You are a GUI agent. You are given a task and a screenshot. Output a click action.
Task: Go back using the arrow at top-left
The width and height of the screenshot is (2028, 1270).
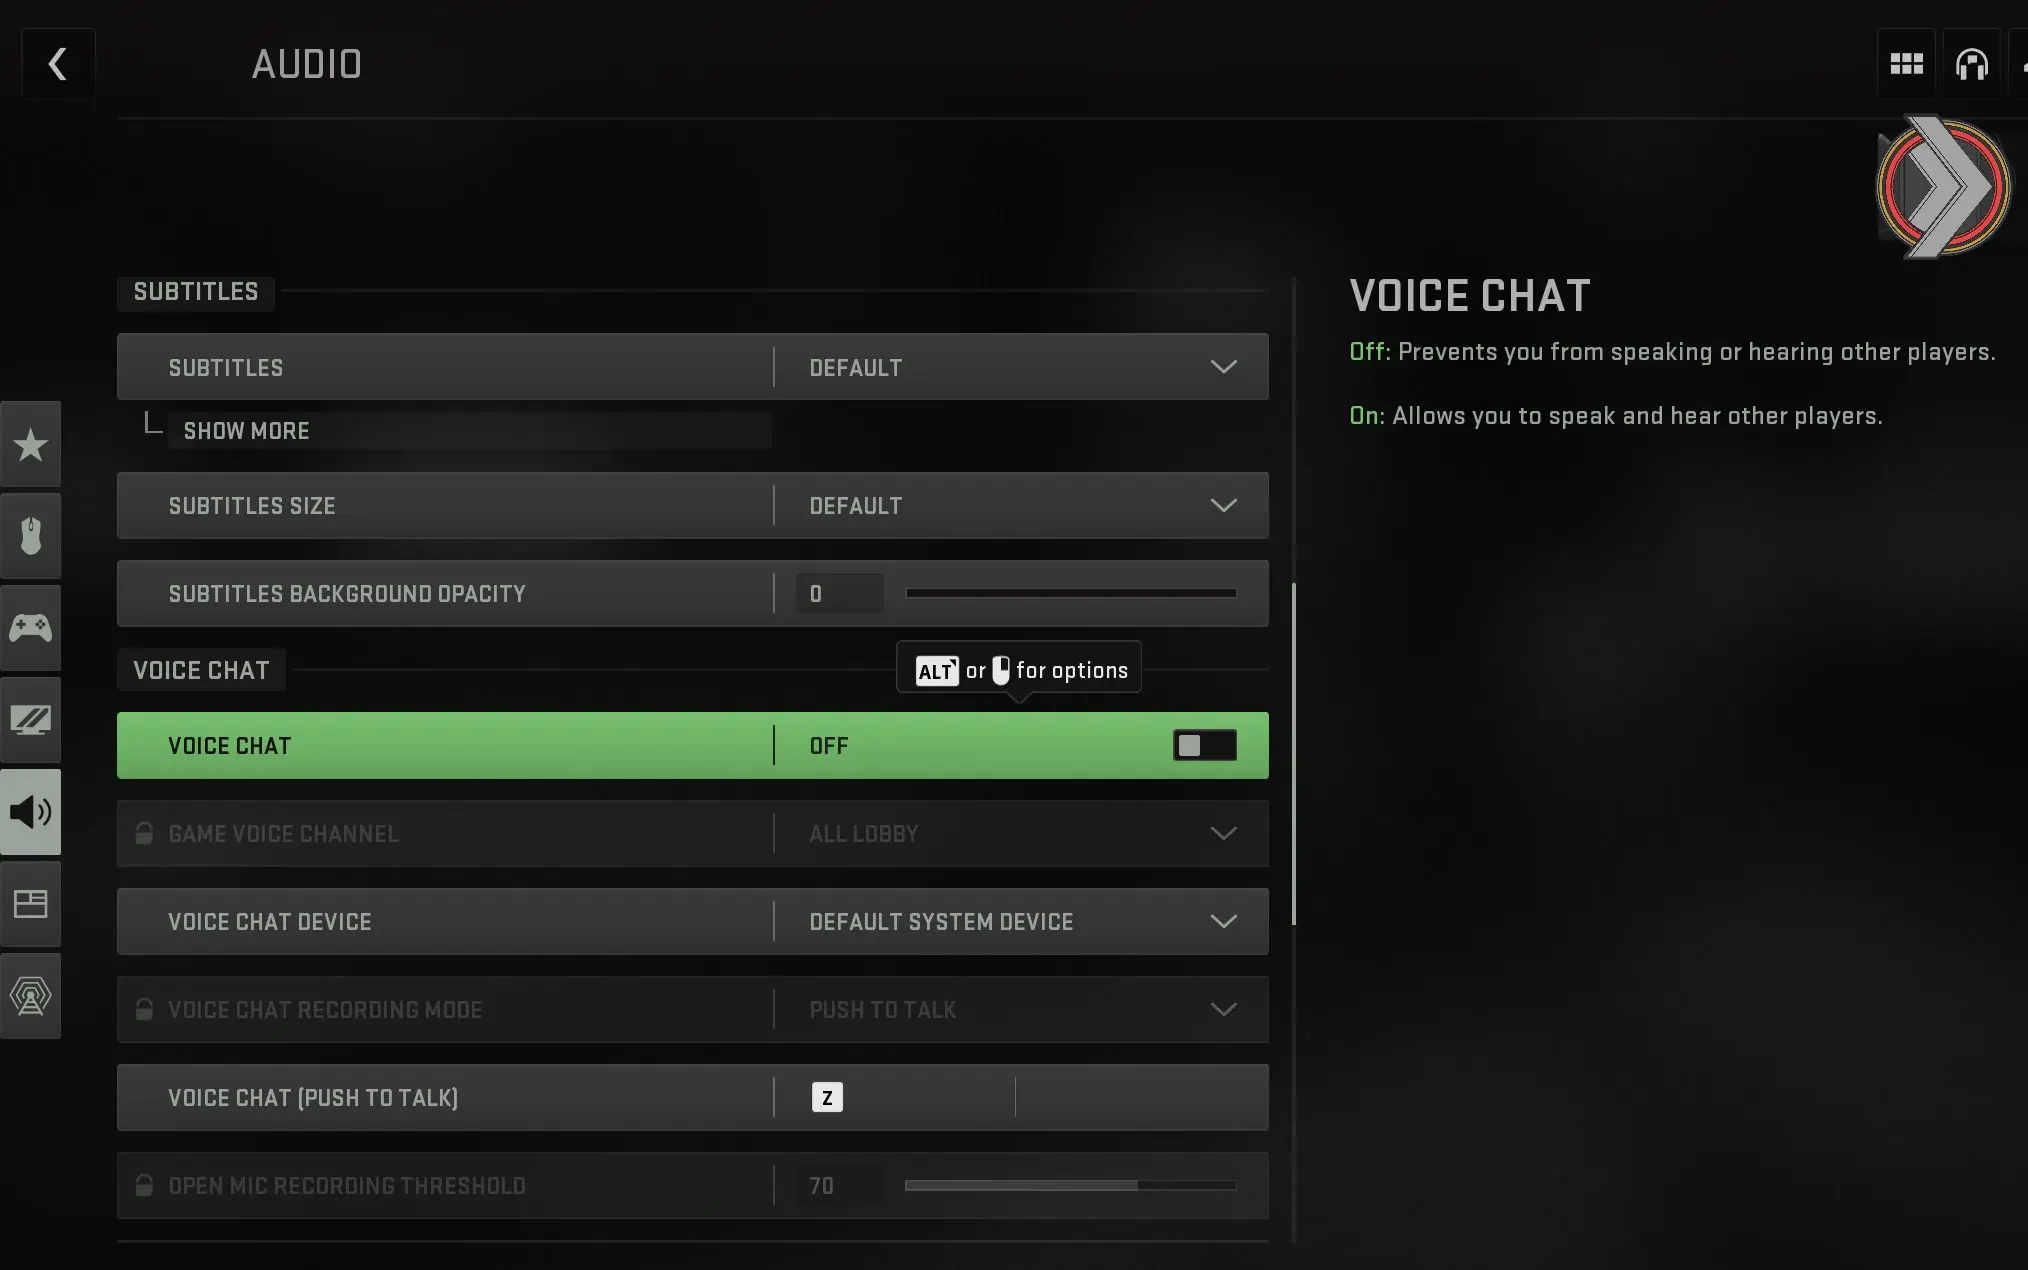tap(57, 63)
